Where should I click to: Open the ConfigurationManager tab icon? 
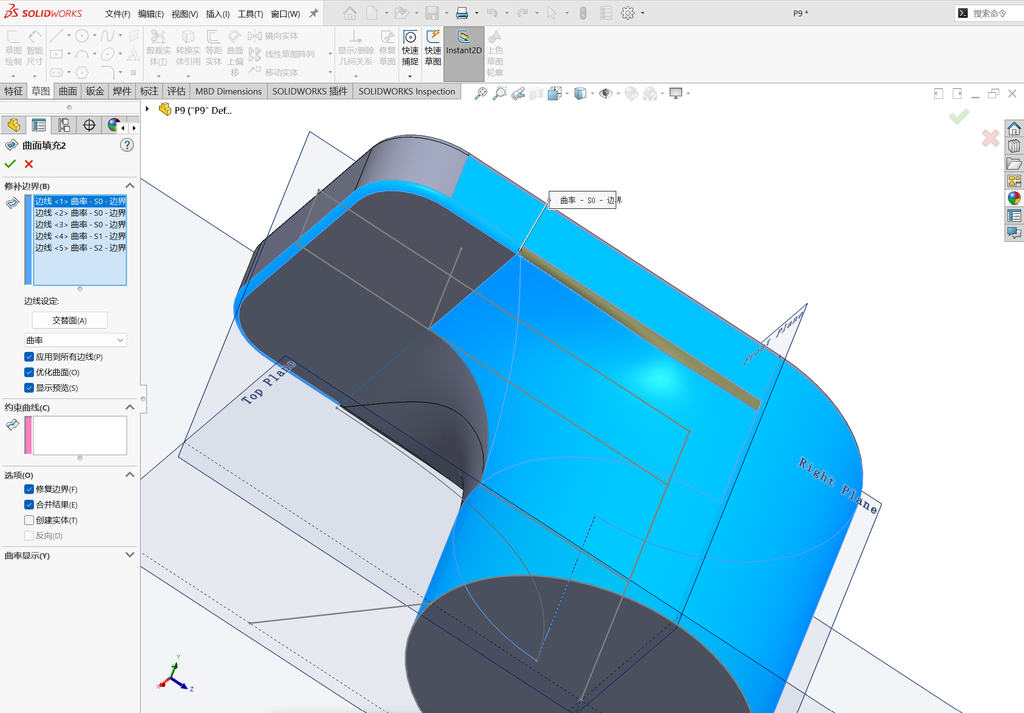(x=64, y=125)
